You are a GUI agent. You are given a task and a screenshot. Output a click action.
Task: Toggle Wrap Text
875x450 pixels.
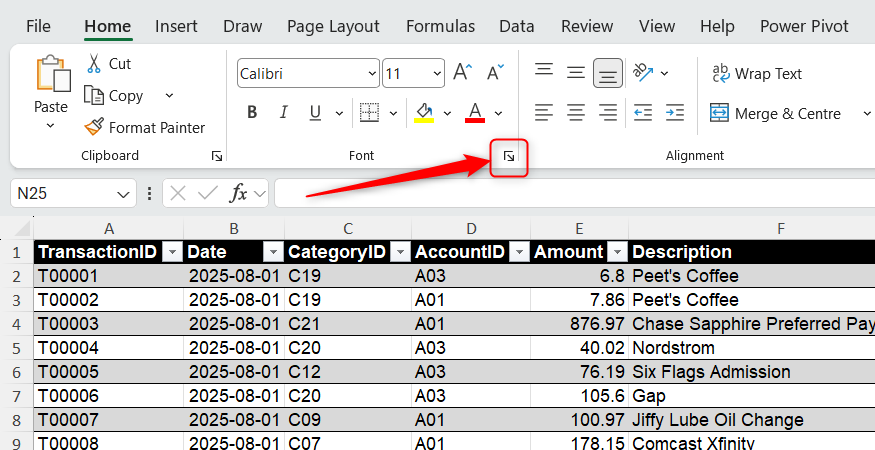pyautogui.click(x=757, y=74)
